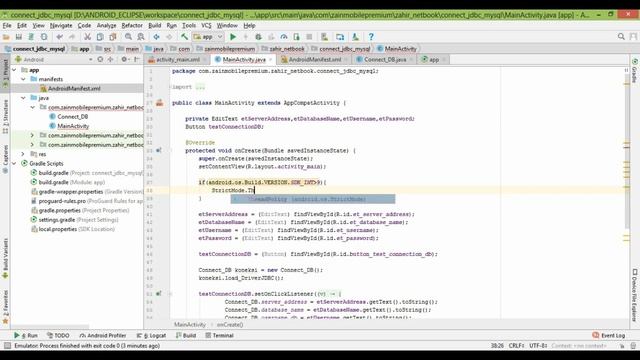
Task: Click the Debug bug icon
Action: 258,37
